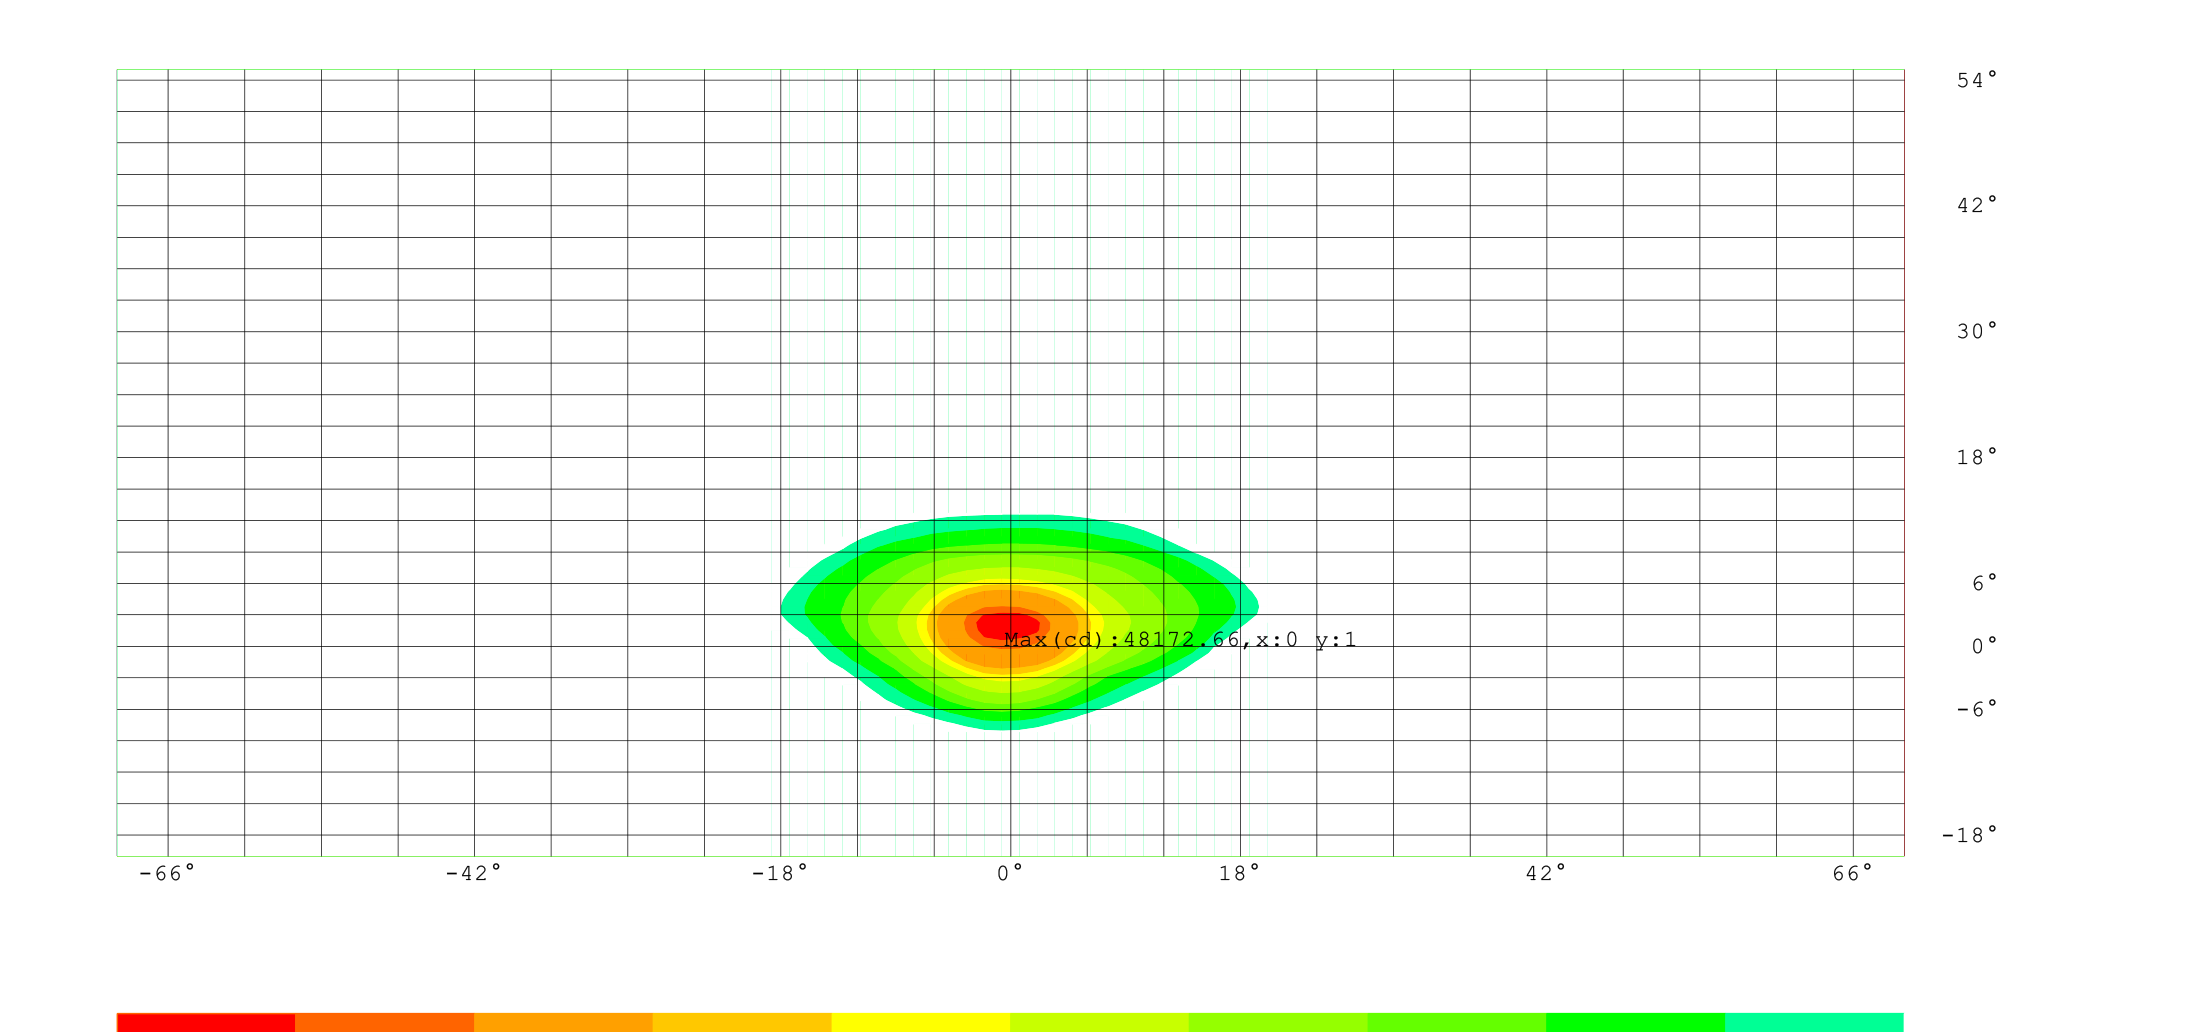Screen dimensions: 2187x1032
Task: Click the -66° horizontal axis label
Action: pos(167,874)
